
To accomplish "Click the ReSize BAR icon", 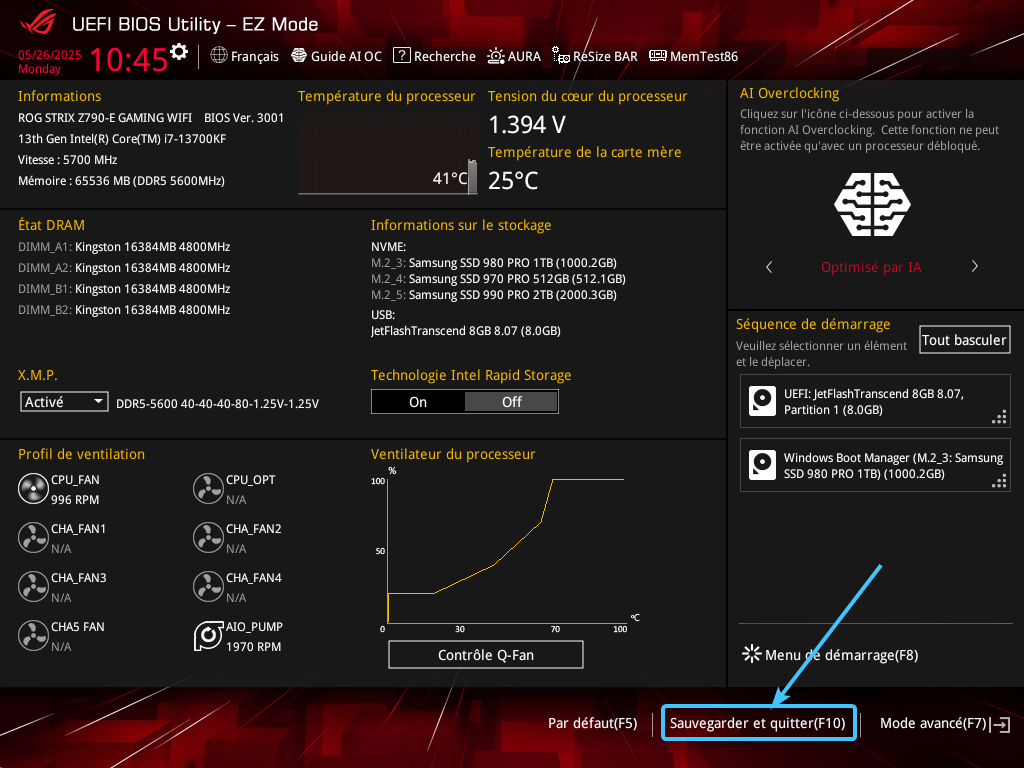I will (561, 56).
